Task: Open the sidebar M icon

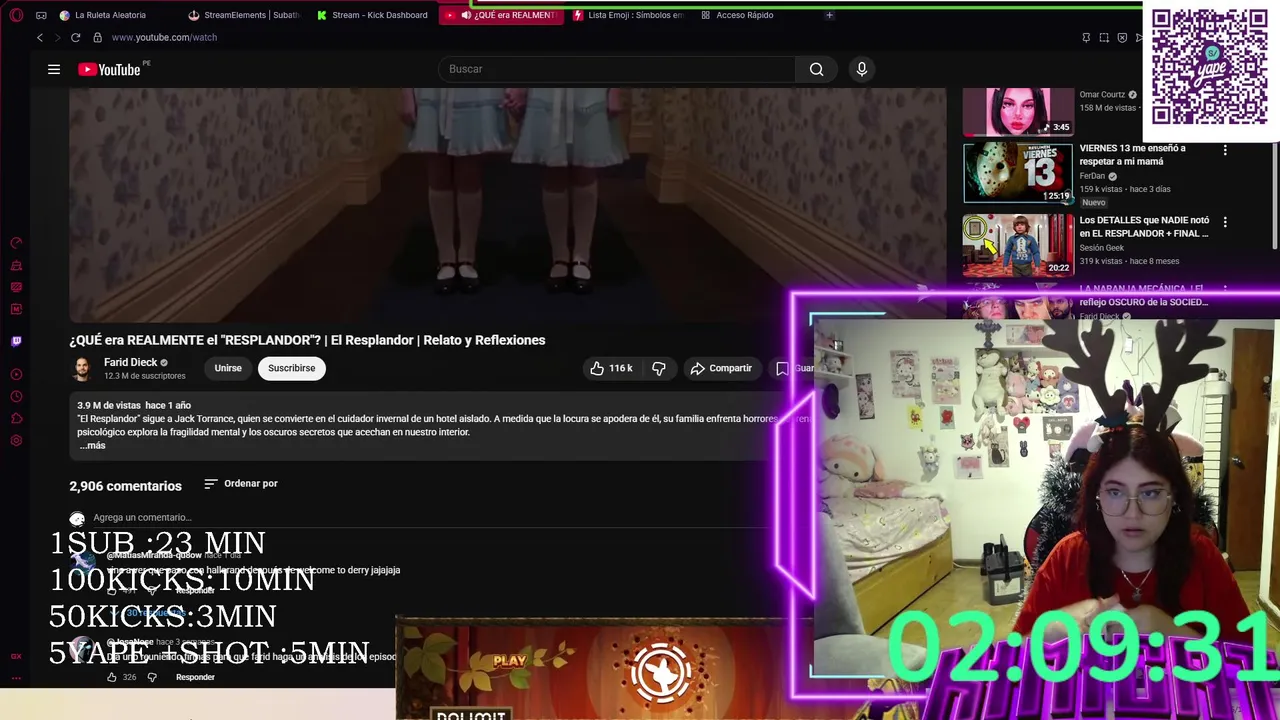Action: pyautogui.click(x=16, y=309)
